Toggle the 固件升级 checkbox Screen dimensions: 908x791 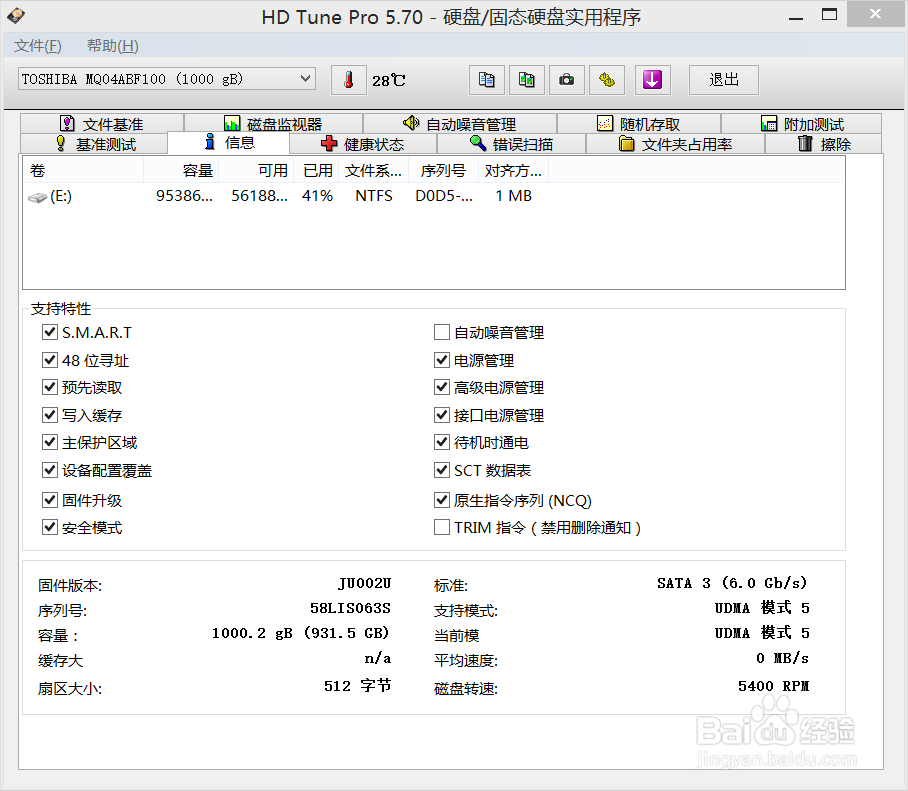click(x=50, y=500)
